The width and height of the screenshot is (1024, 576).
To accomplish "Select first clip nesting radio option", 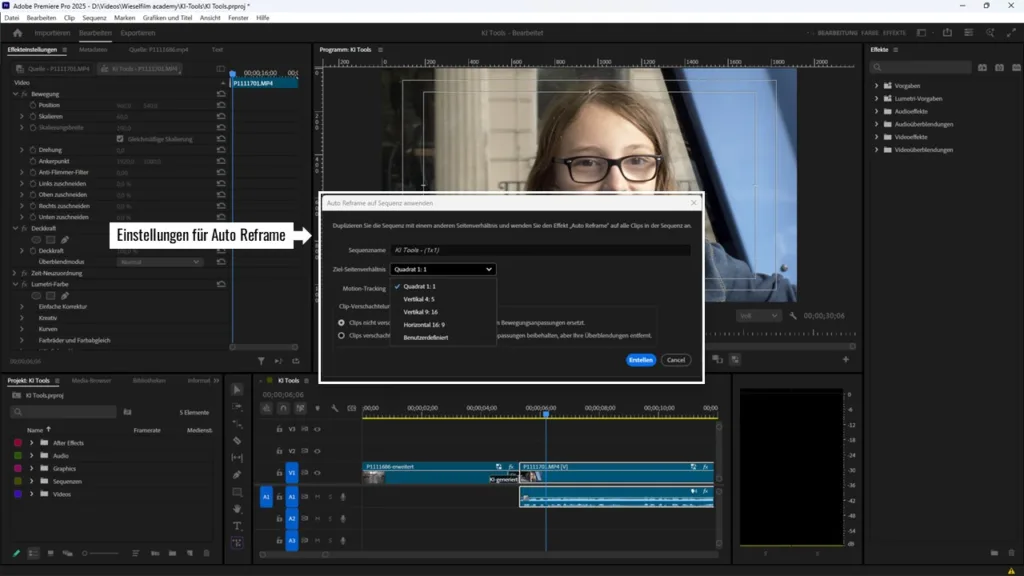I will click(341, 323).
